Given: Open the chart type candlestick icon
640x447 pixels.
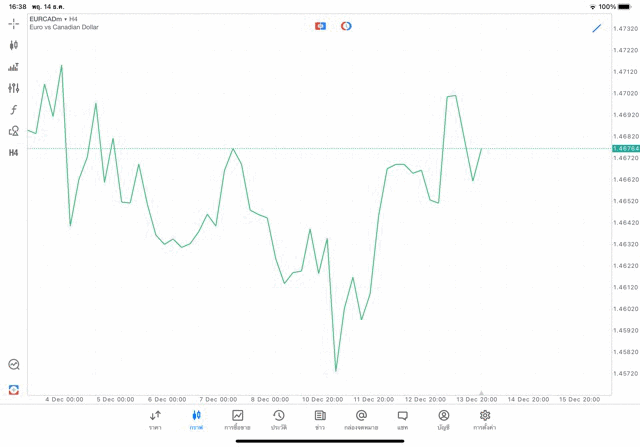Looking at the screenshot, I should (x=14, y=45).
